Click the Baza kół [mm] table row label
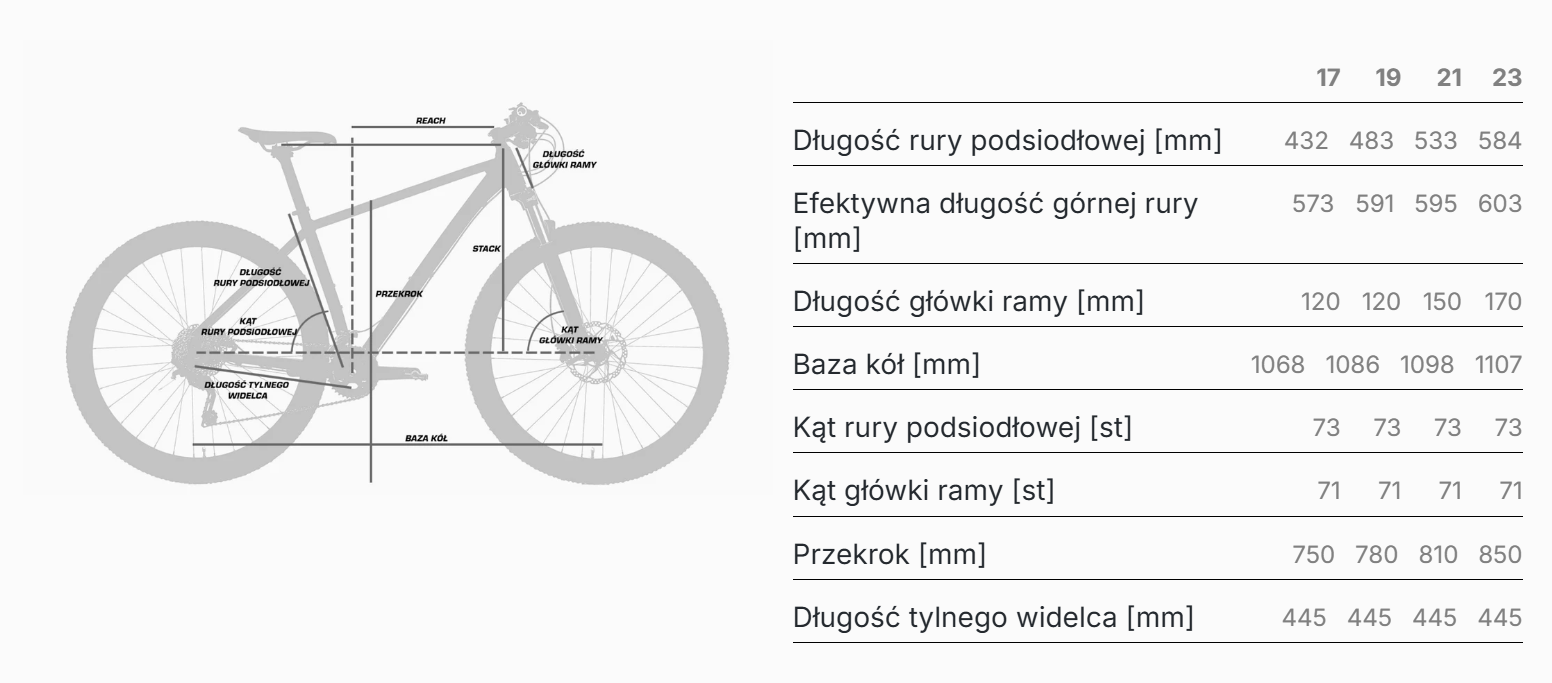The width and height of the screenshot is (1552, 683). point(886,365)
